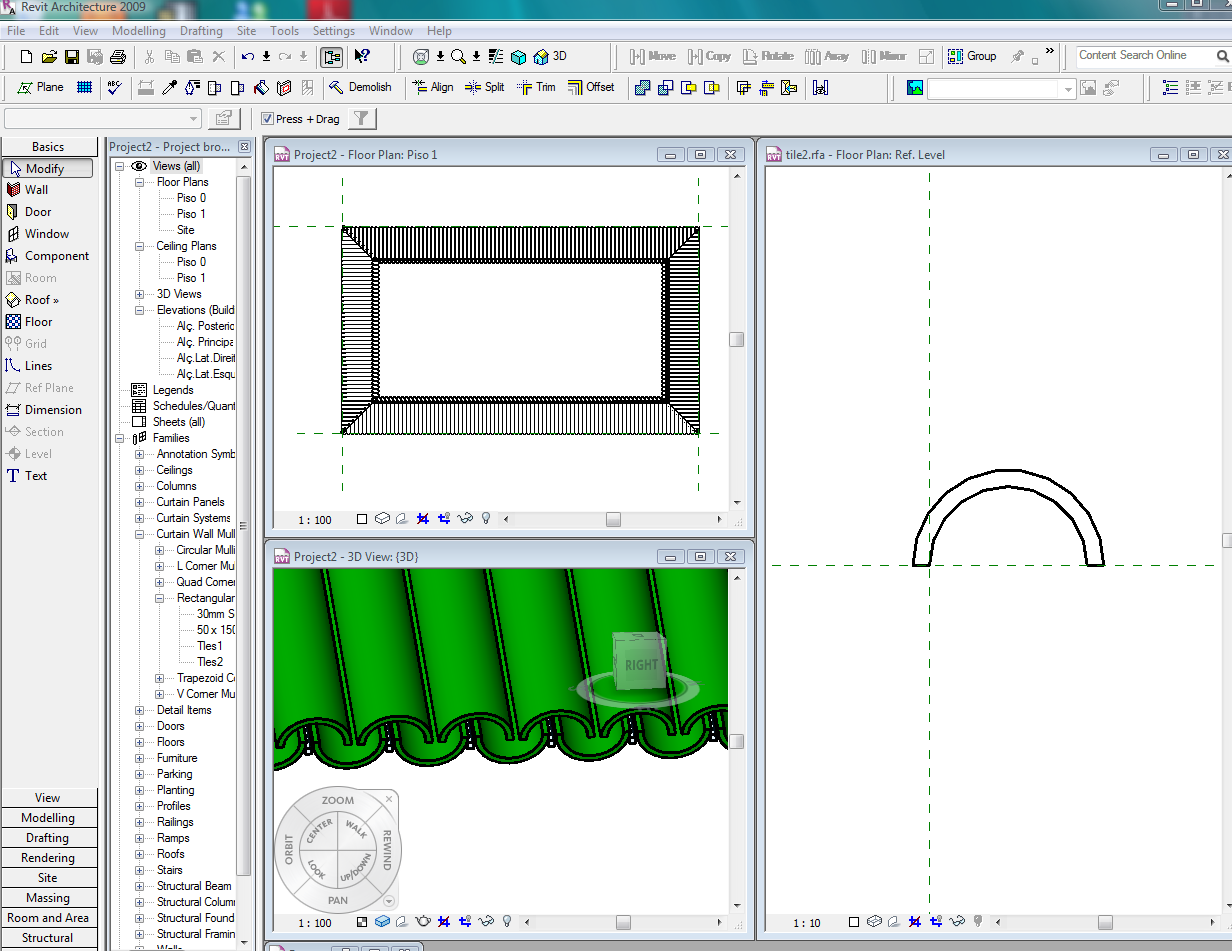This screenshot has height=951, width=1232.
Task: Switch to the Rendering design bar tab
Action: (48, 858)
